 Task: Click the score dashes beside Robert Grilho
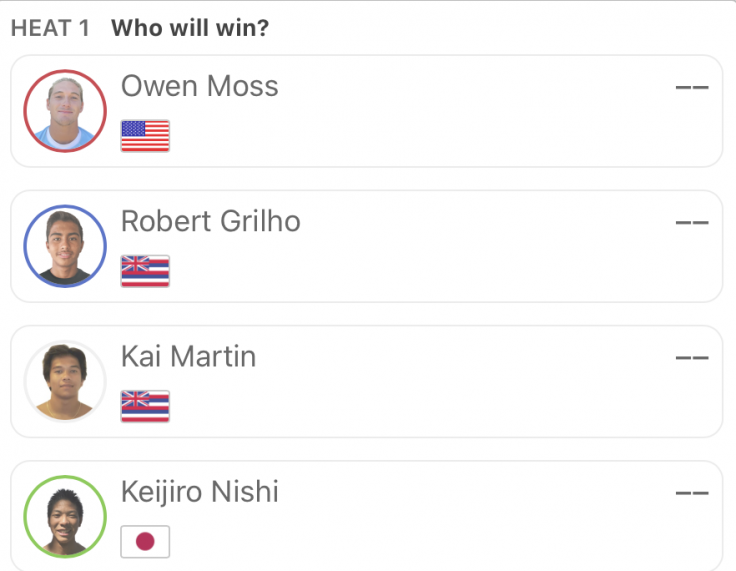pos(692,223)
